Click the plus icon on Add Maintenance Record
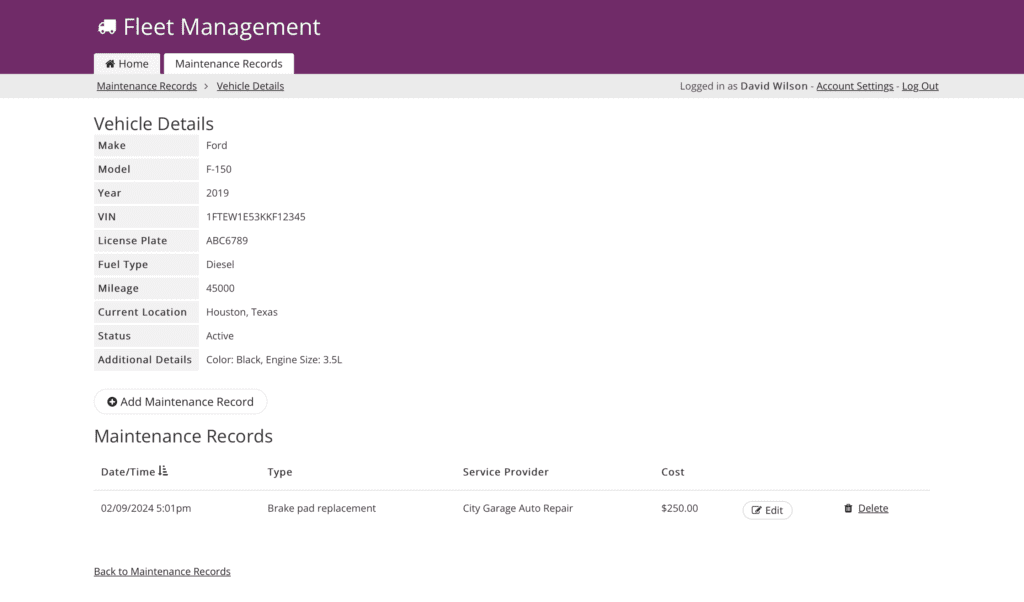Image resolution: width=1024 pixels, height=602 pixels. (x=112, y=402)
